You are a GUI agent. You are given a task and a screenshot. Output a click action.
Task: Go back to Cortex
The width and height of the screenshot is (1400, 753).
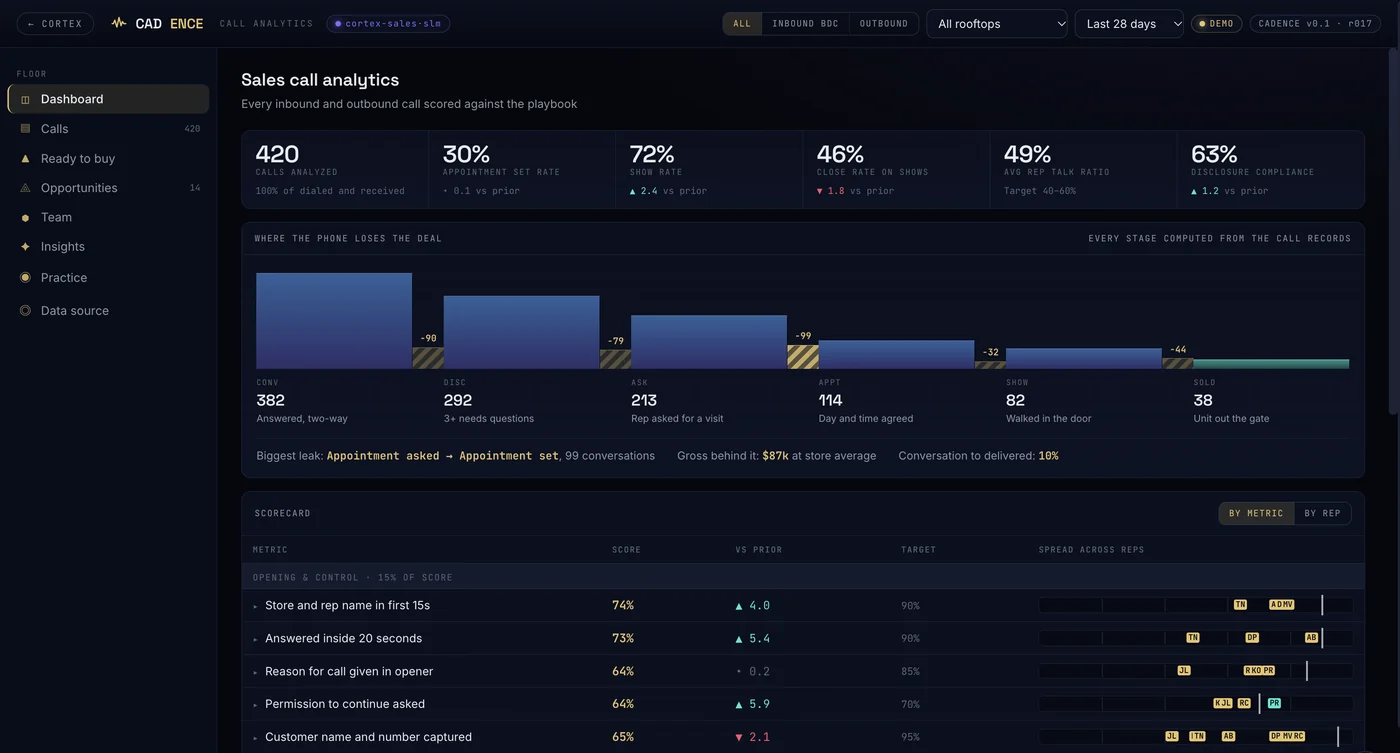[x=56, y=24]
